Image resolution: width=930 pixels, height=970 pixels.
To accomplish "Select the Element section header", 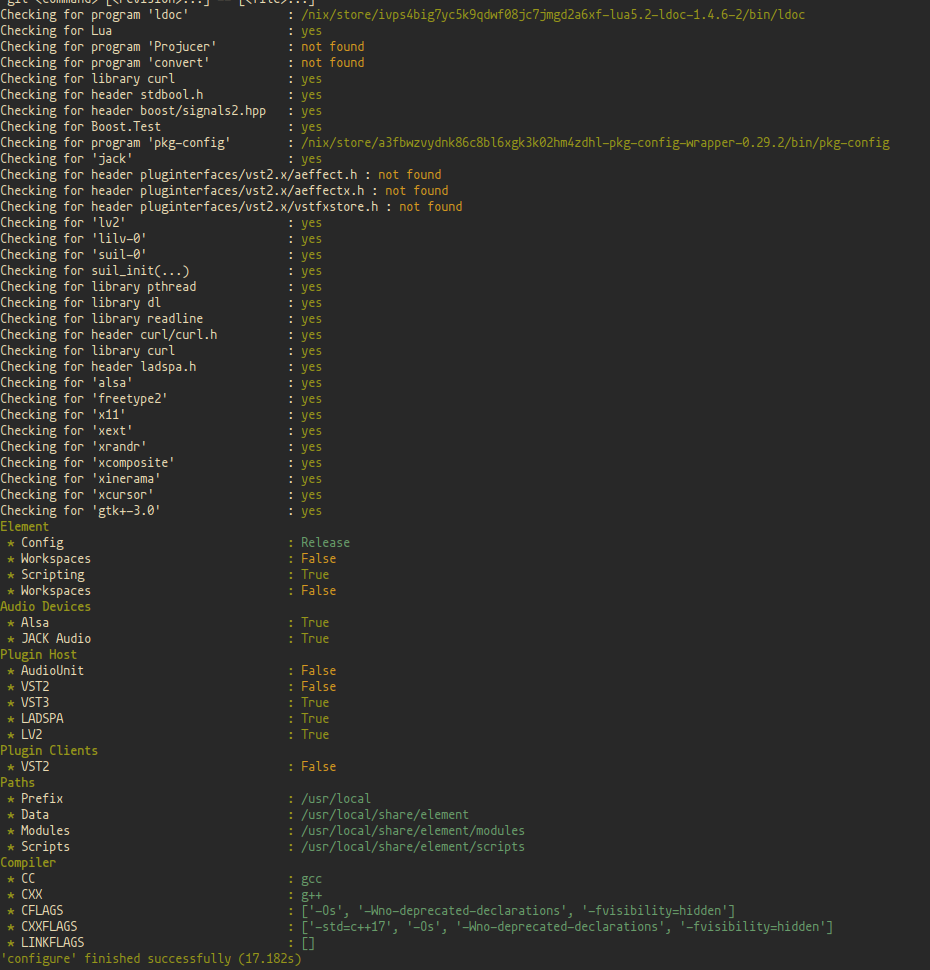I will click(x=25, y=526).
